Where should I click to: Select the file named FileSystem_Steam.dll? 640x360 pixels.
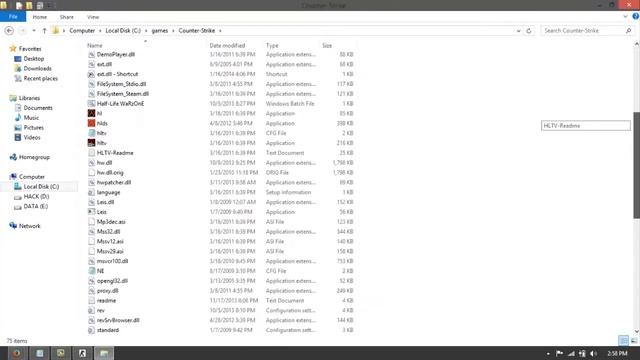123,94
